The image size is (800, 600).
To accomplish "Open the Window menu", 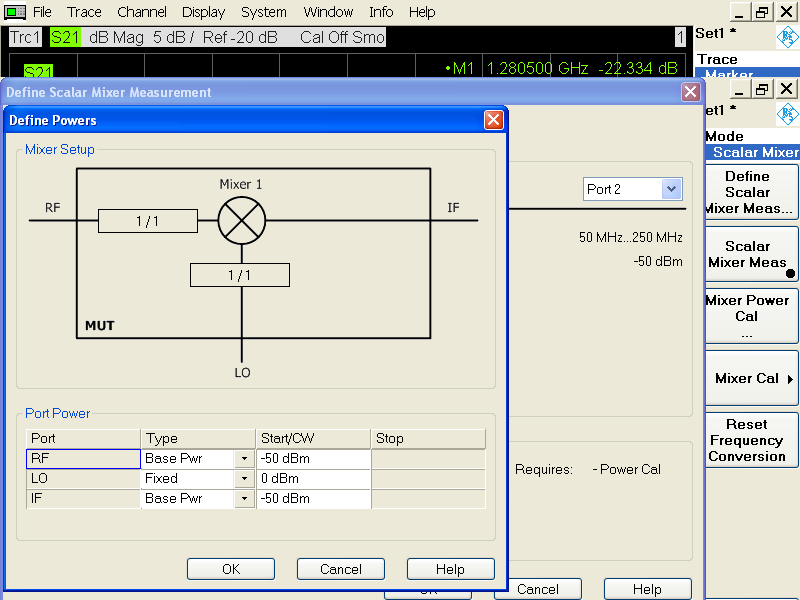I will point(328,12).
